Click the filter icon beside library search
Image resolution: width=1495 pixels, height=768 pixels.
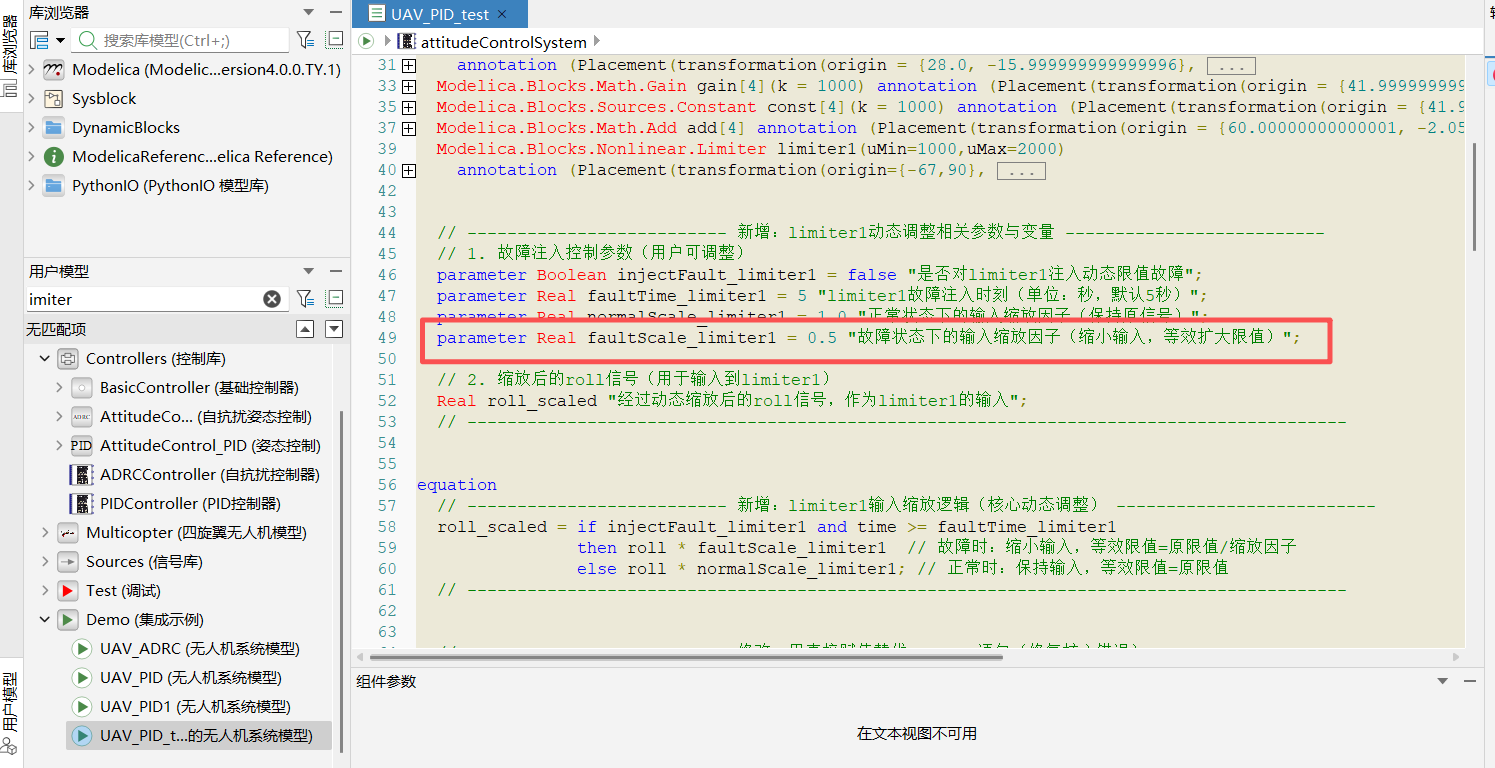pos(305,40)
